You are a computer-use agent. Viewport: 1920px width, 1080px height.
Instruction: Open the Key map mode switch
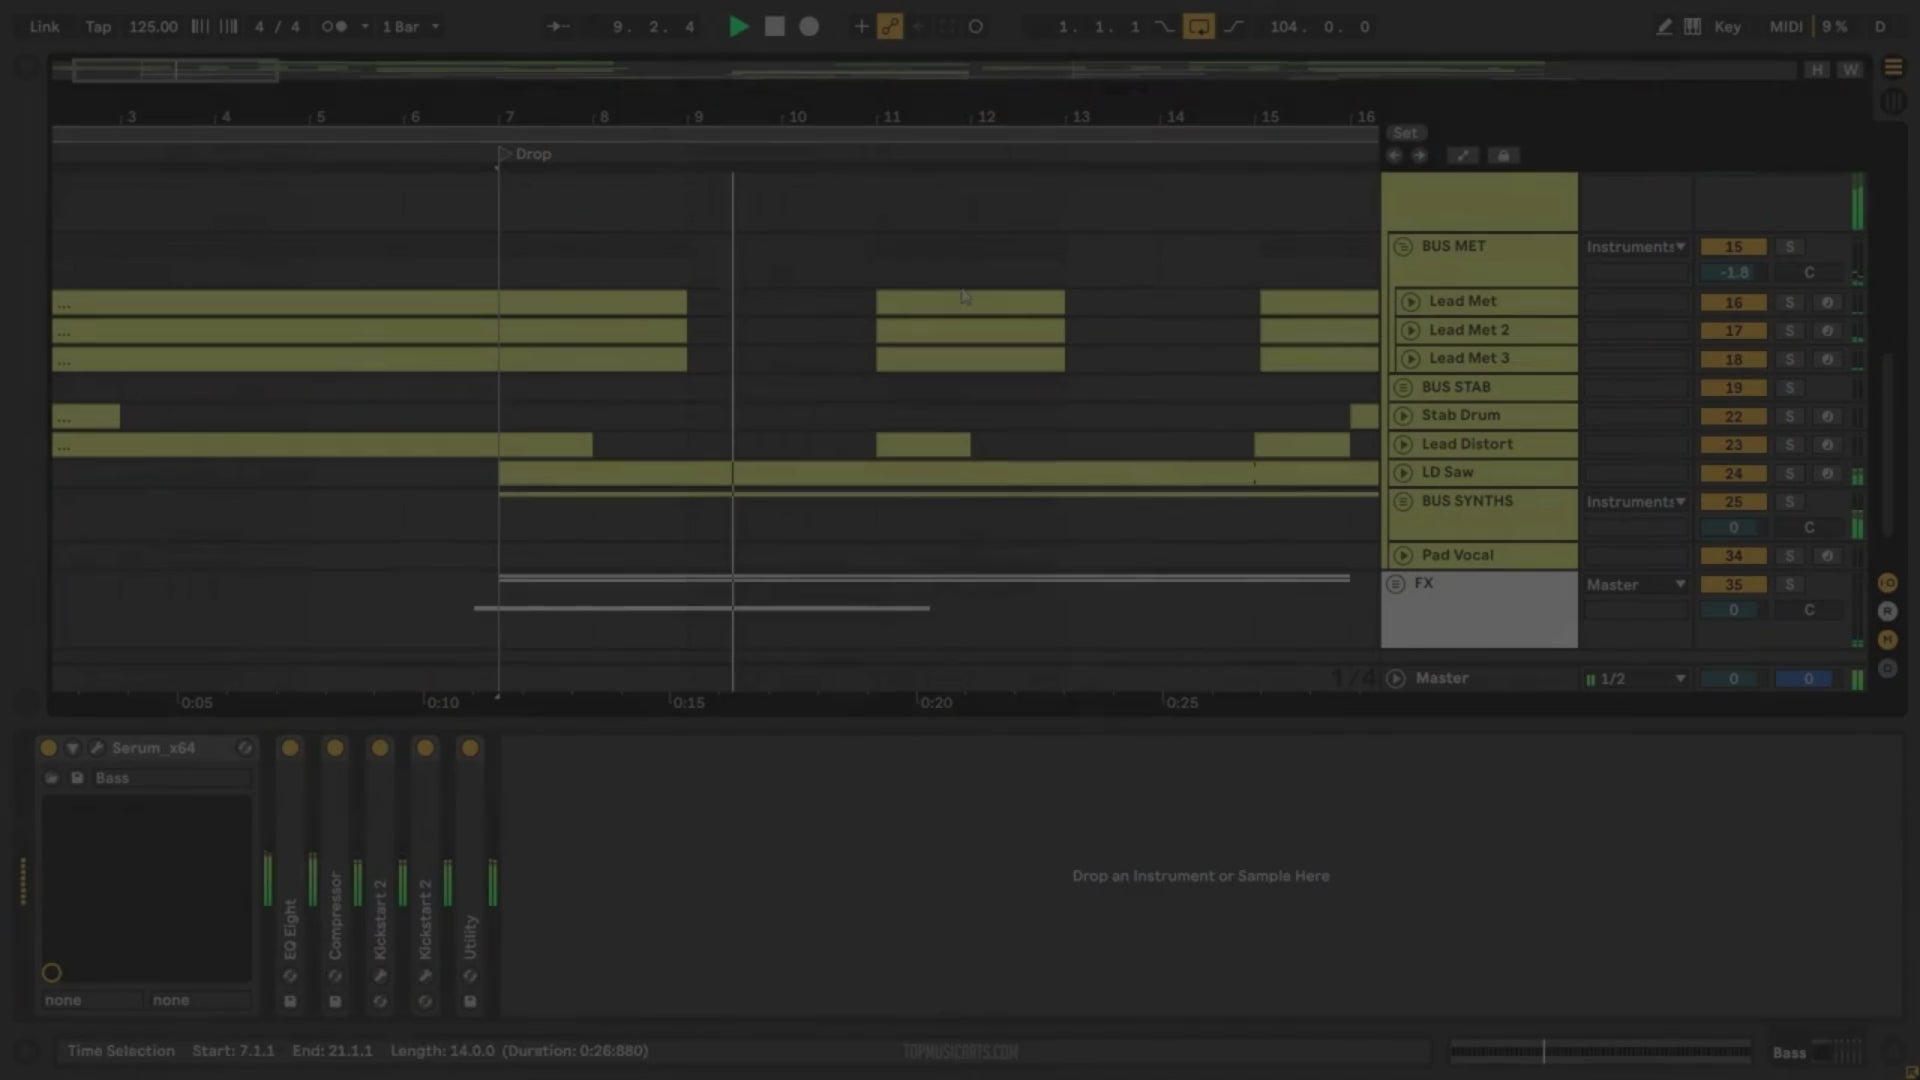pos(1727,27)
